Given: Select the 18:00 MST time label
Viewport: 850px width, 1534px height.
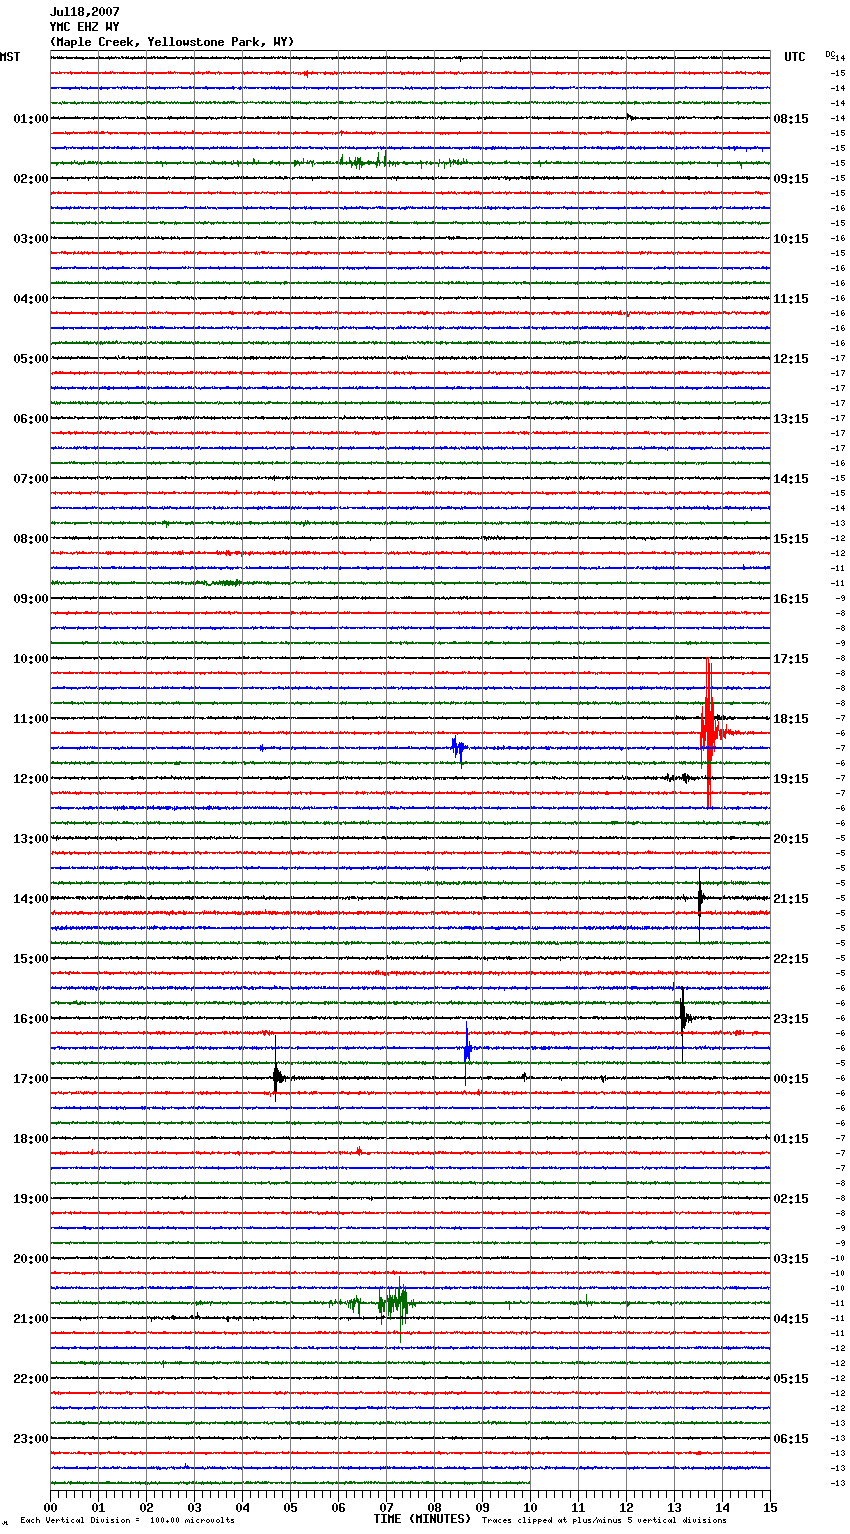Looking at the screenshot, I should pos(30,1139).
